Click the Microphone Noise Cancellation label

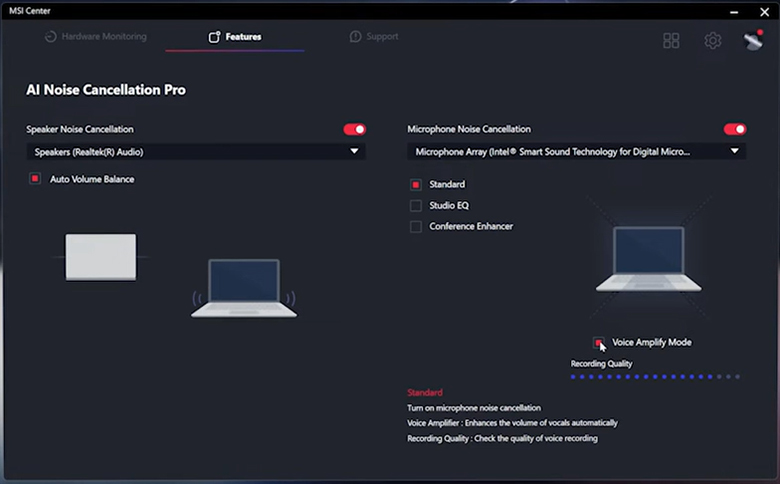point(469,129)
